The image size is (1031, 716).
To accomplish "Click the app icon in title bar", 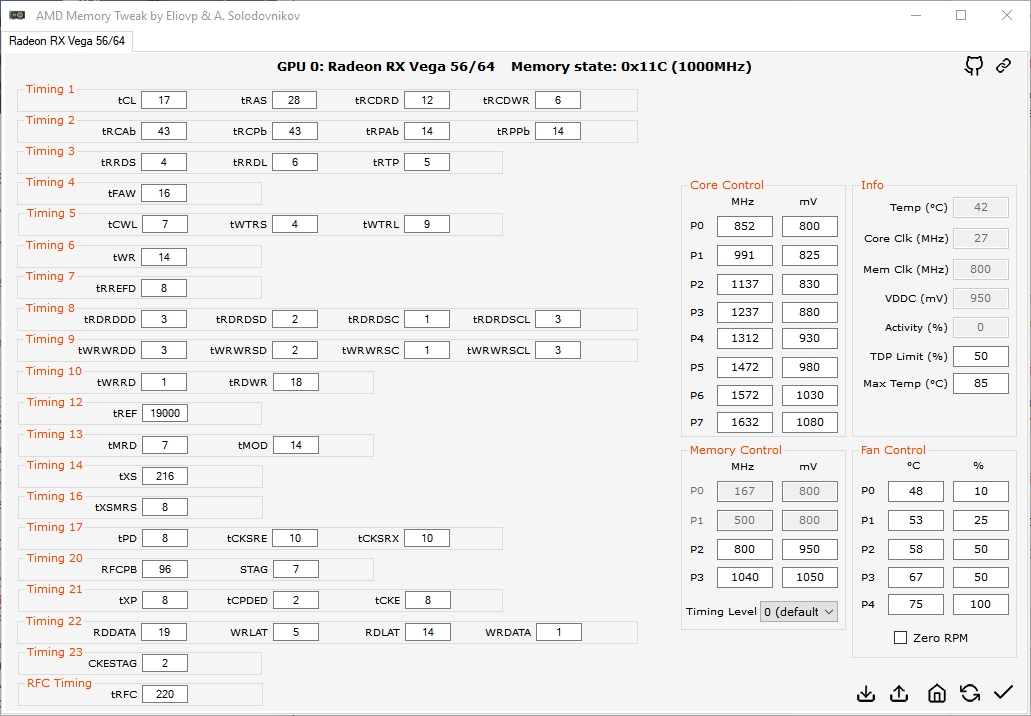I will click(18, 15).
